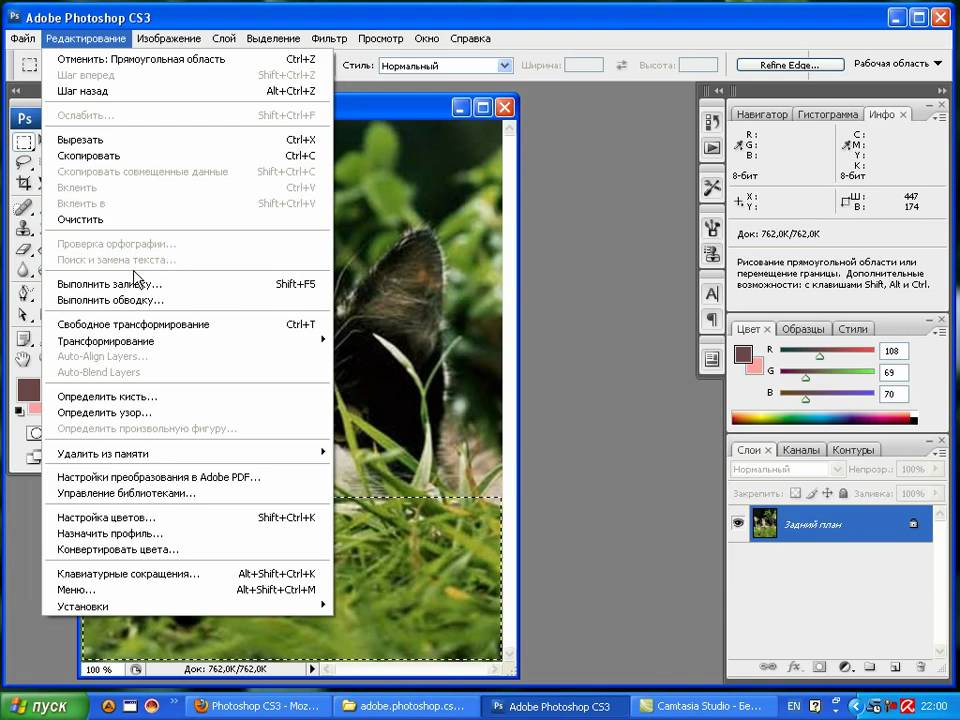Select the Healing Brush tool
This screenshot has height=720, width=960.
(24, 208)
